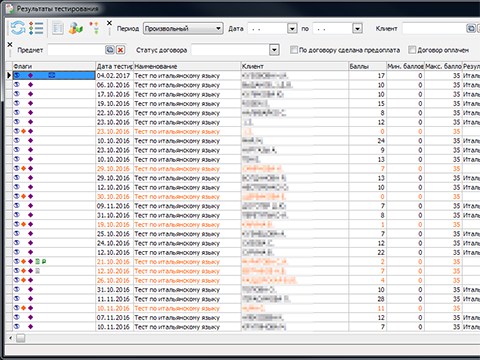Click the horizontal scrollbar thumb
This screenshot has height=360, width=480.
pos(21,338)
